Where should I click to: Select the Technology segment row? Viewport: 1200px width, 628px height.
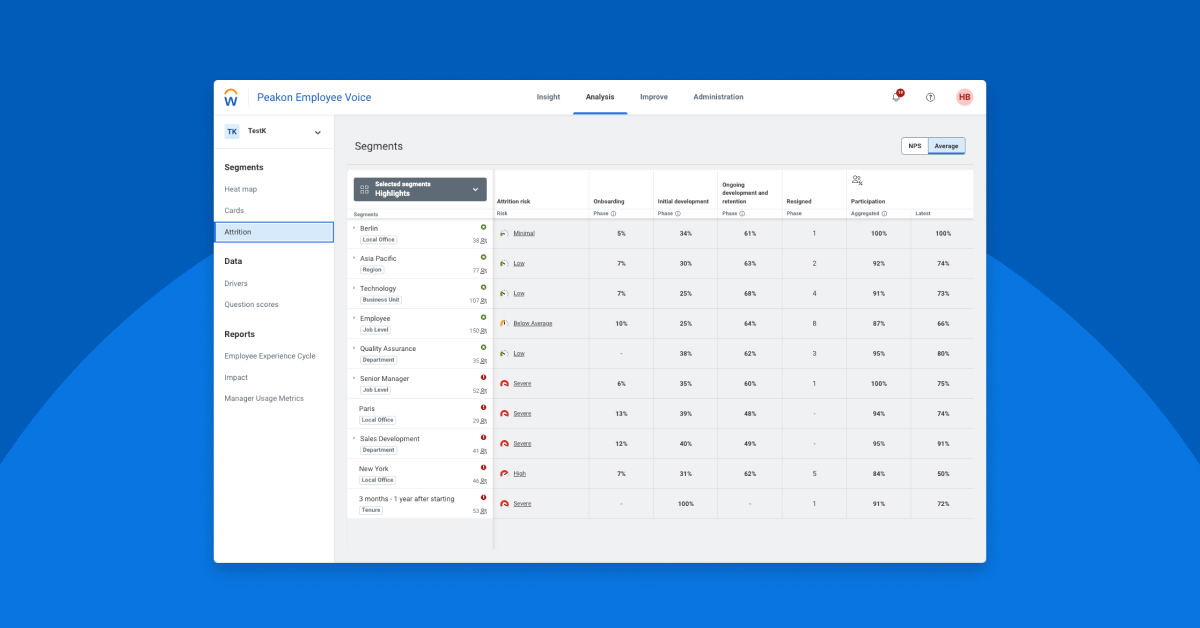(x=378, y=288)
